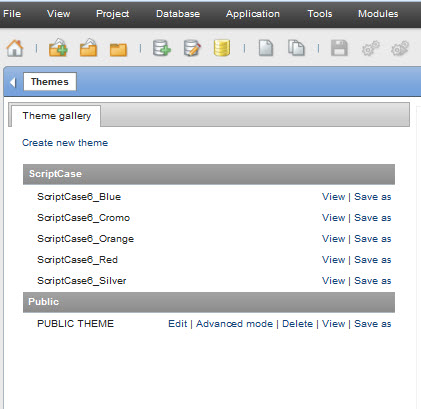Click the Home house icon
The image size is (421, 409).
pyautogui.click(x=15, y=48)
